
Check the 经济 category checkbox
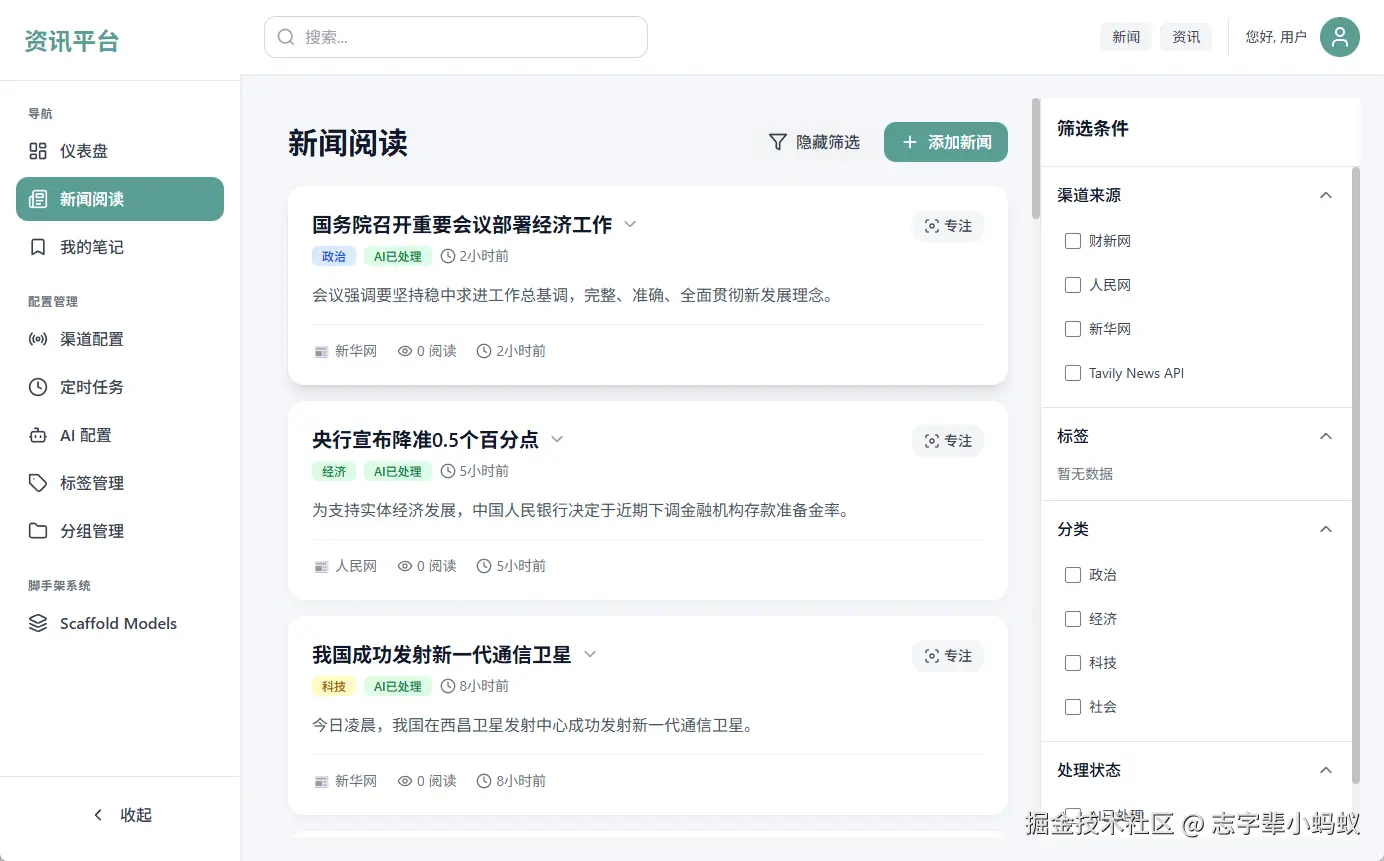(x=1073, y=619)
